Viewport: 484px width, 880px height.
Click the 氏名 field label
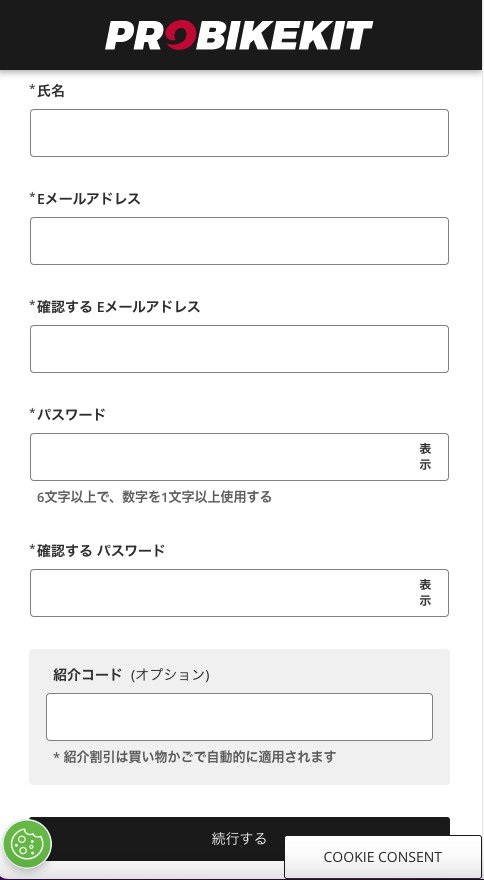[x=47, y=90]
